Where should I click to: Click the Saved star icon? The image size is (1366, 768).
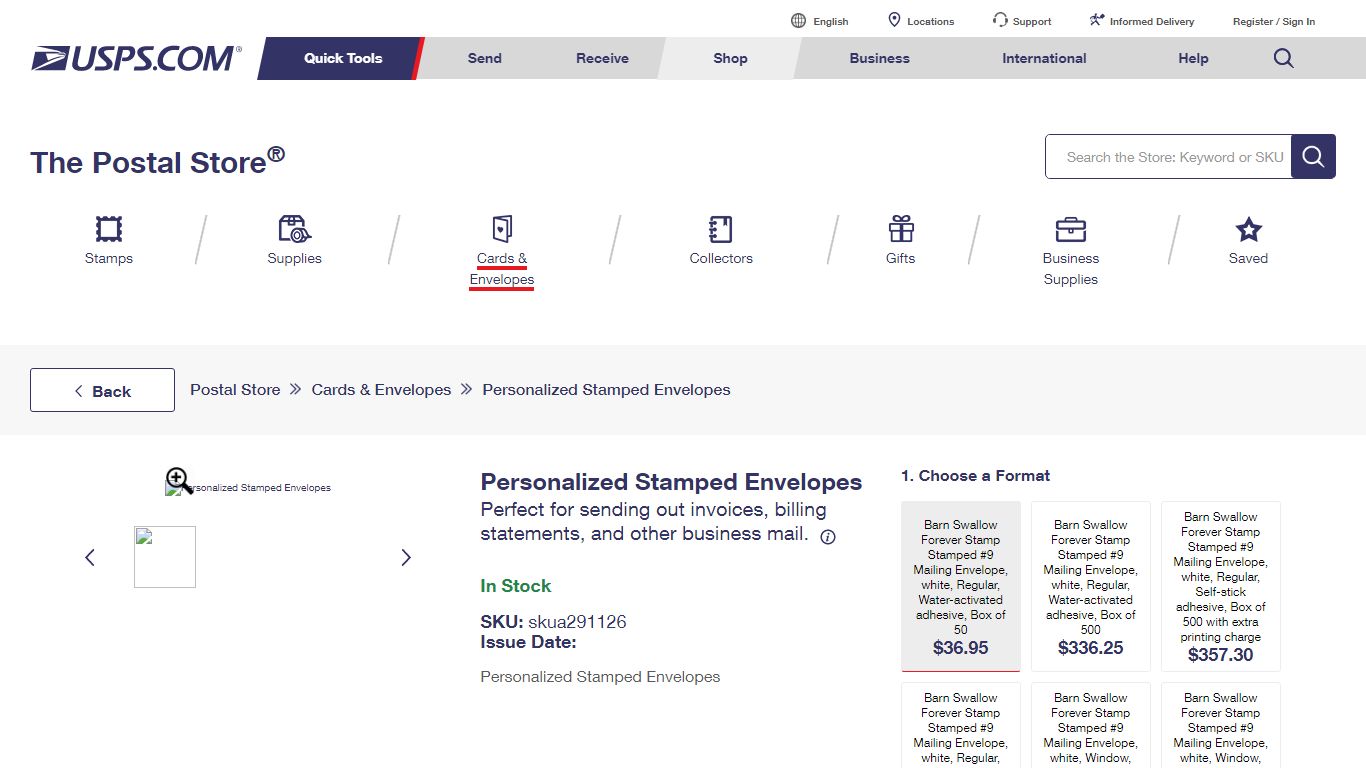(1248, 230)
